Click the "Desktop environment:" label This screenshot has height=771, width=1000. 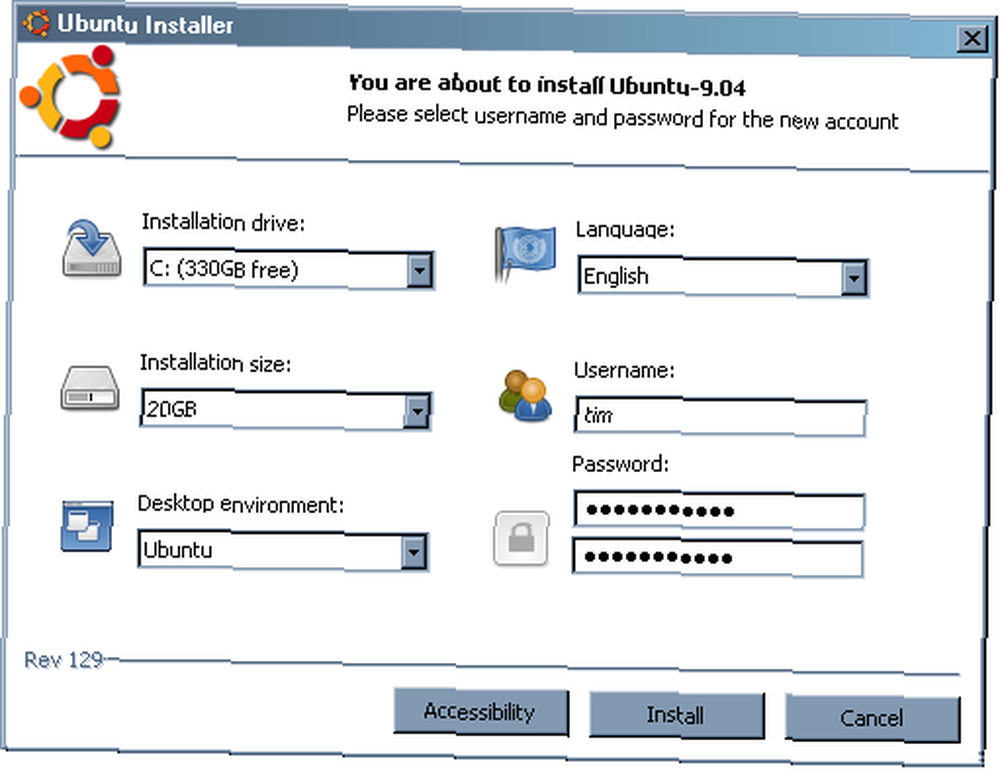point(241,504)
